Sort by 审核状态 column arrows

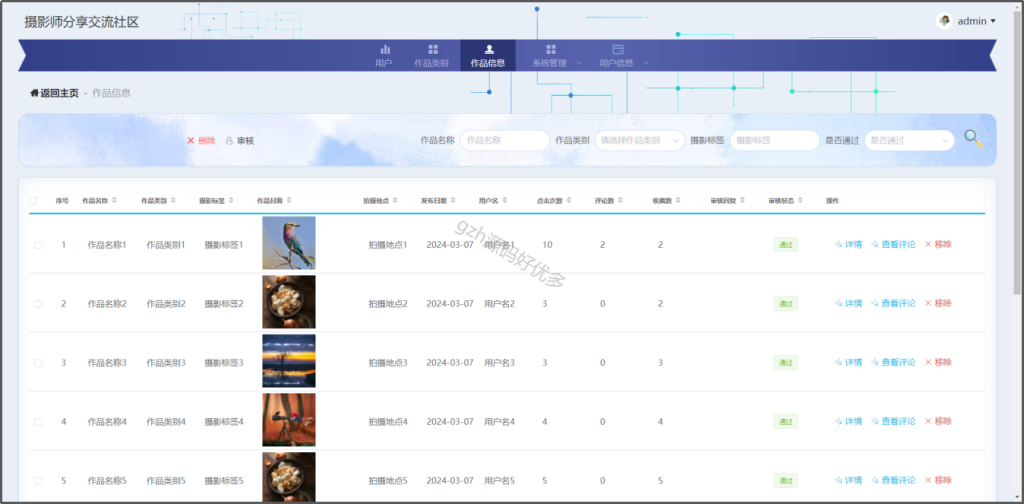coord(801,200)
